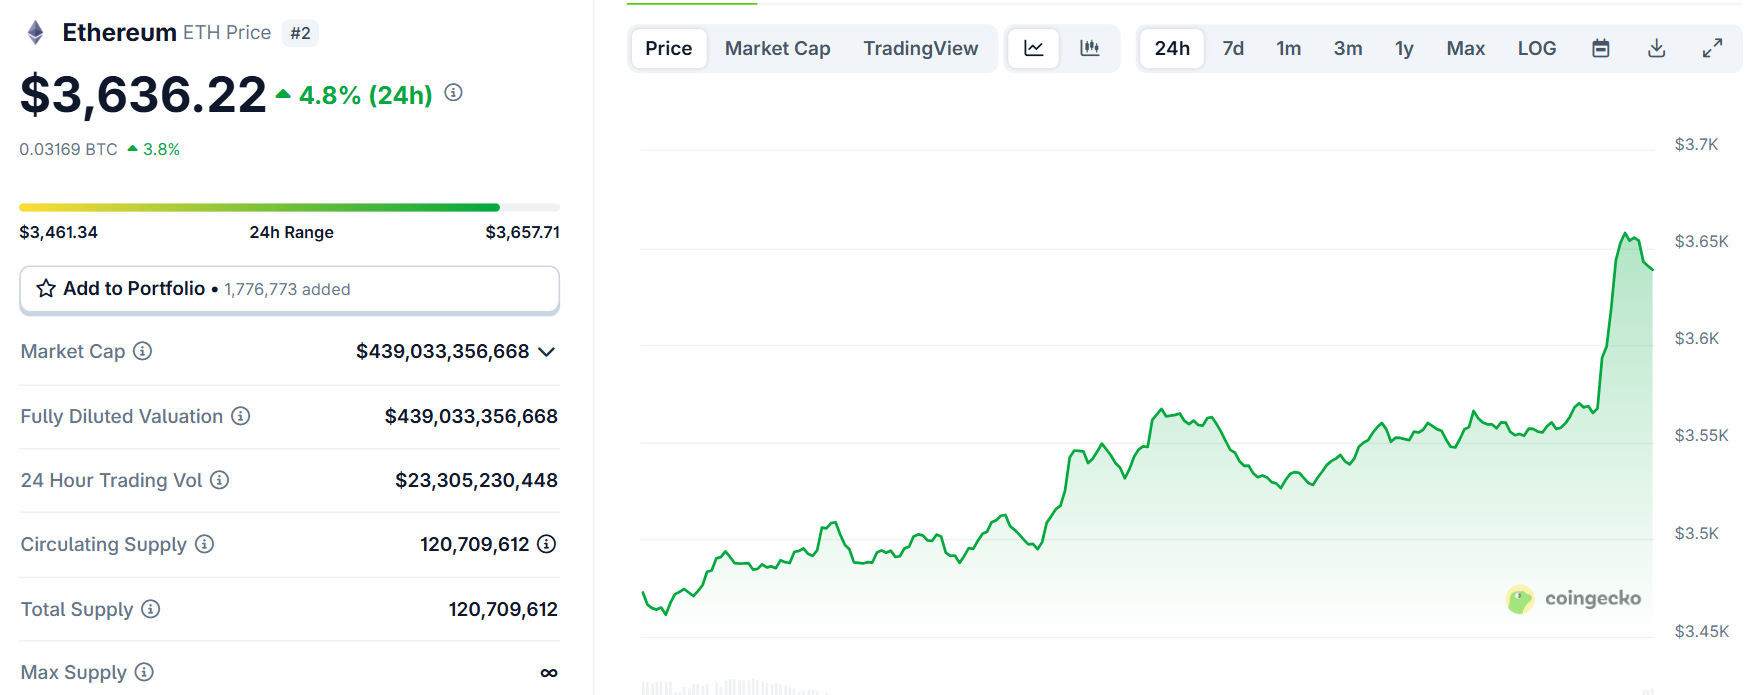Download chart data icon
The image size is (1749, 695).
(x=1657, y=48)
